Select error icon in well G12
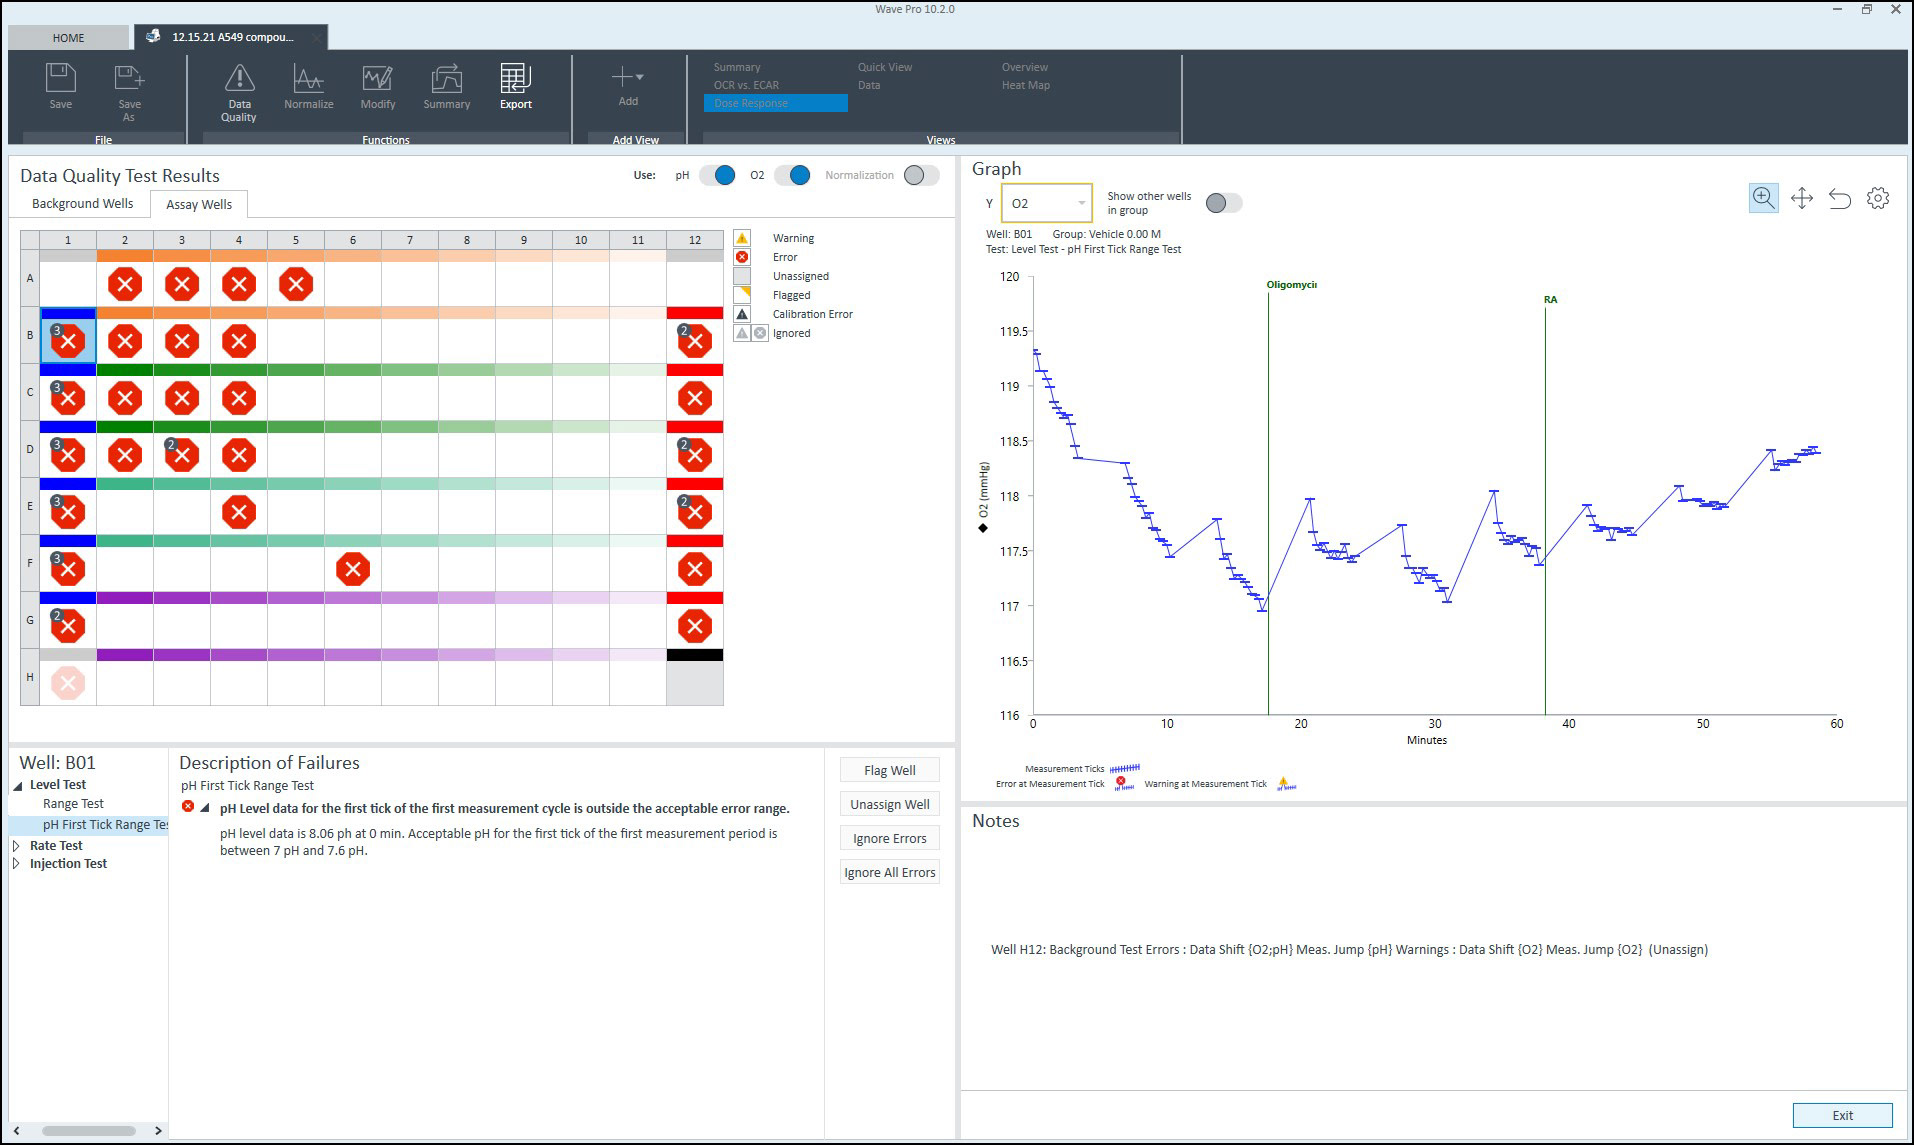 [x=694, y=626]
